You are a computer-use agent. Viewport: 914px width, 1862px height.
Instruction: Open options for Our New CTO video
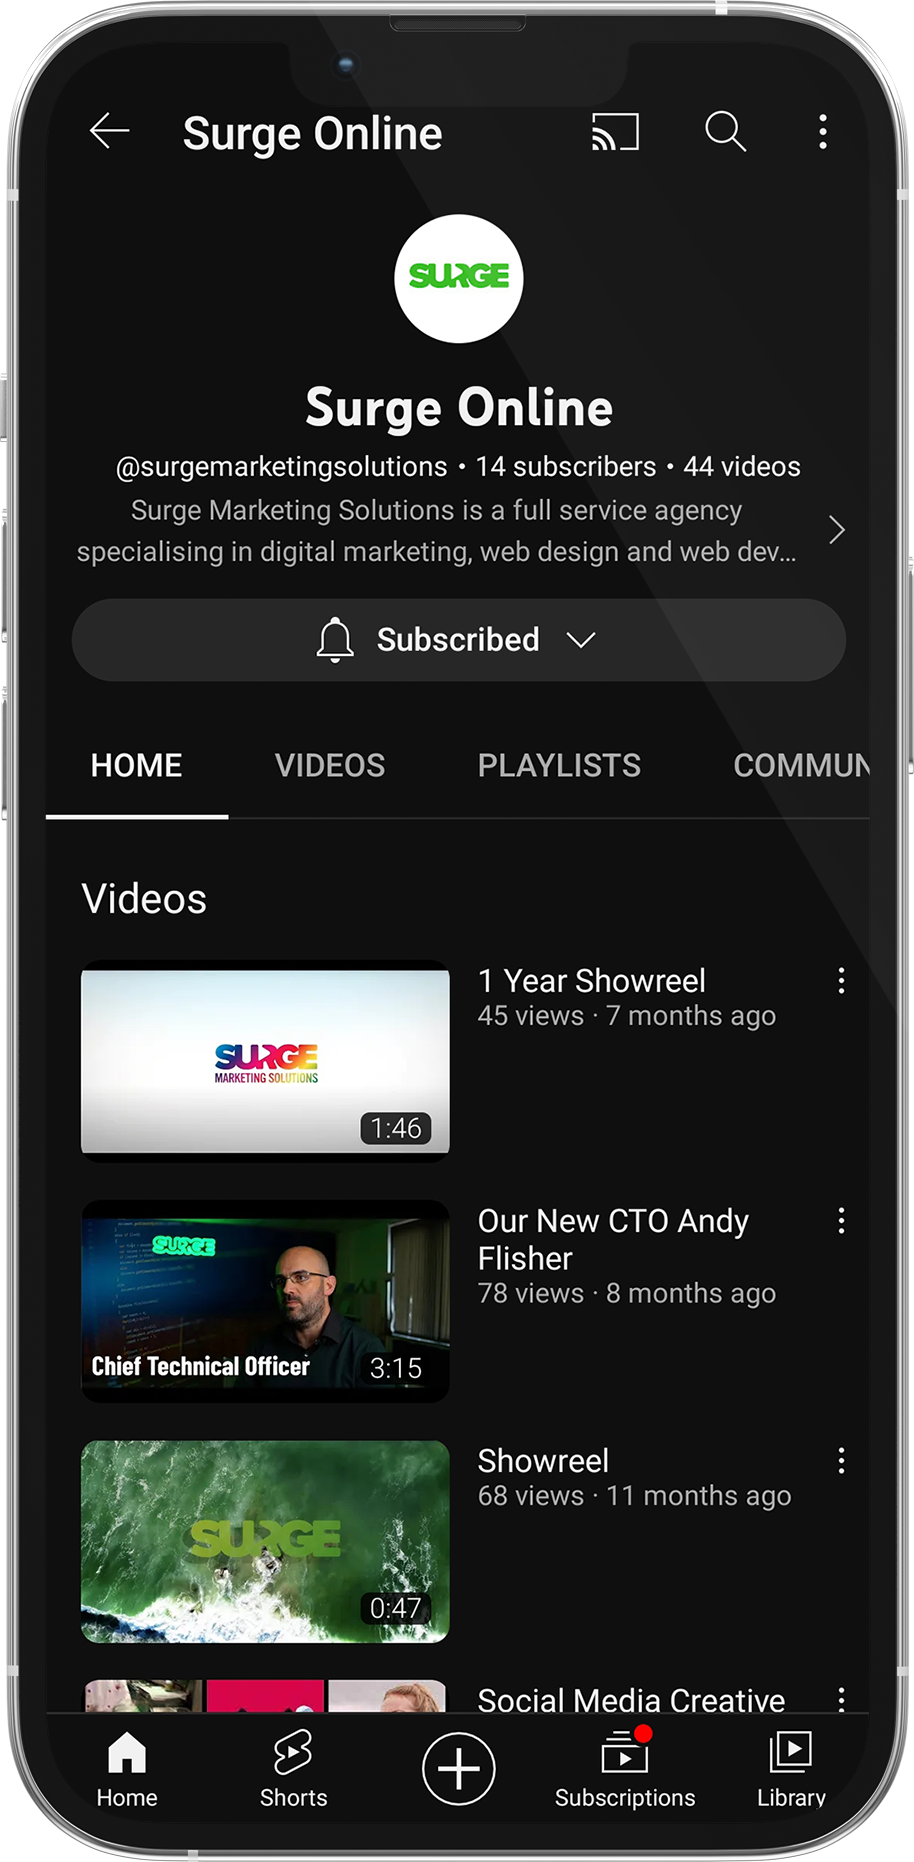pyautogui.click(x=842, y=1221)
